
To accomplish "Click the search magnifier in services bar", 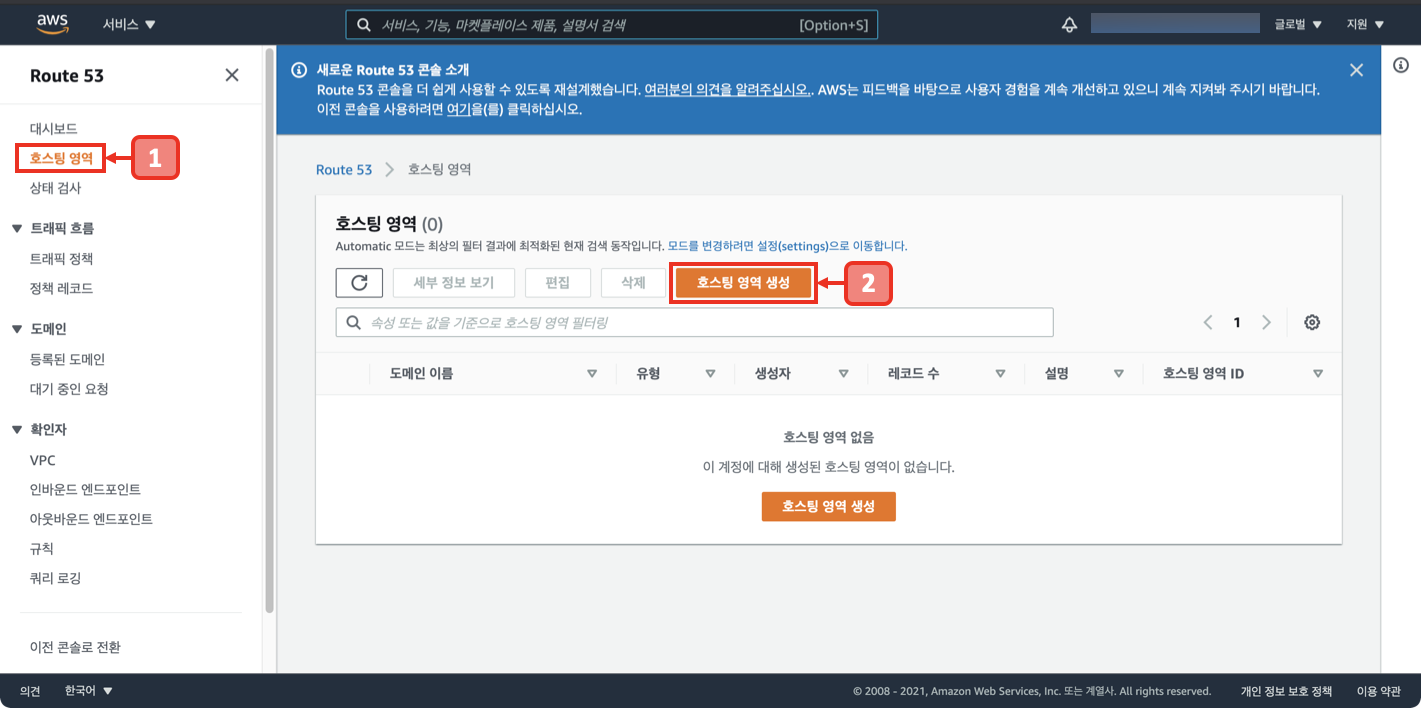I will (364, 25).
